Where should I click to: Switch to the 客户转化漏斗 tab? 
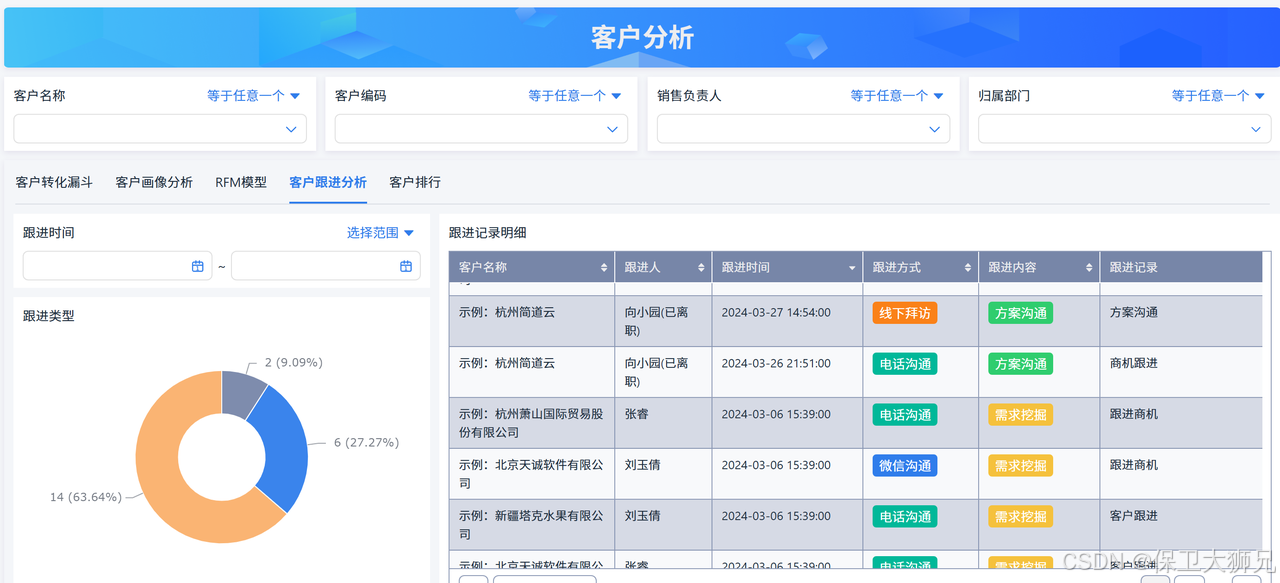[54, 183]
